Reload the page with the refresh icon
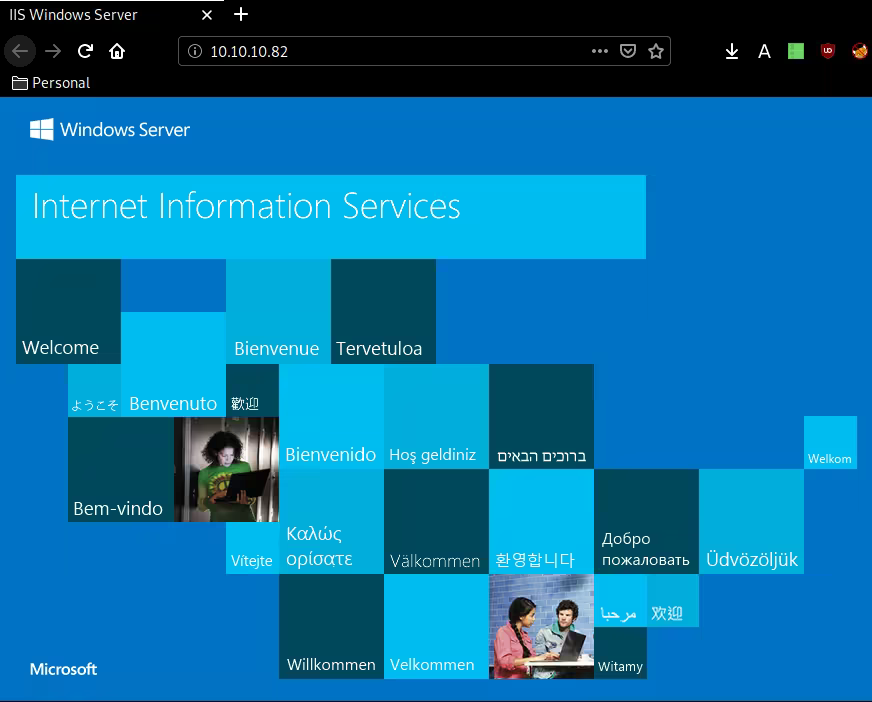Screen dimensions: 872x702 [x=86, y=51]
